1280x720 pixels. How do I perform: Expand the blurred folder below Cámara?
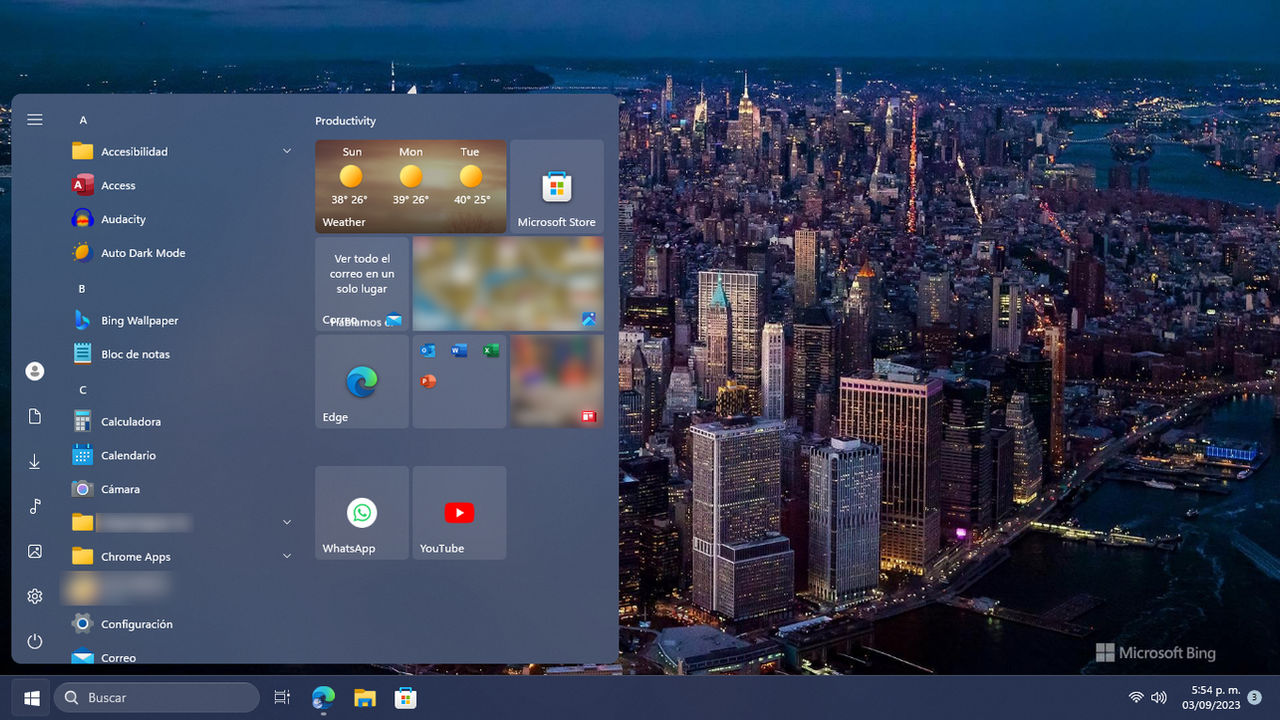pos(183,523)
